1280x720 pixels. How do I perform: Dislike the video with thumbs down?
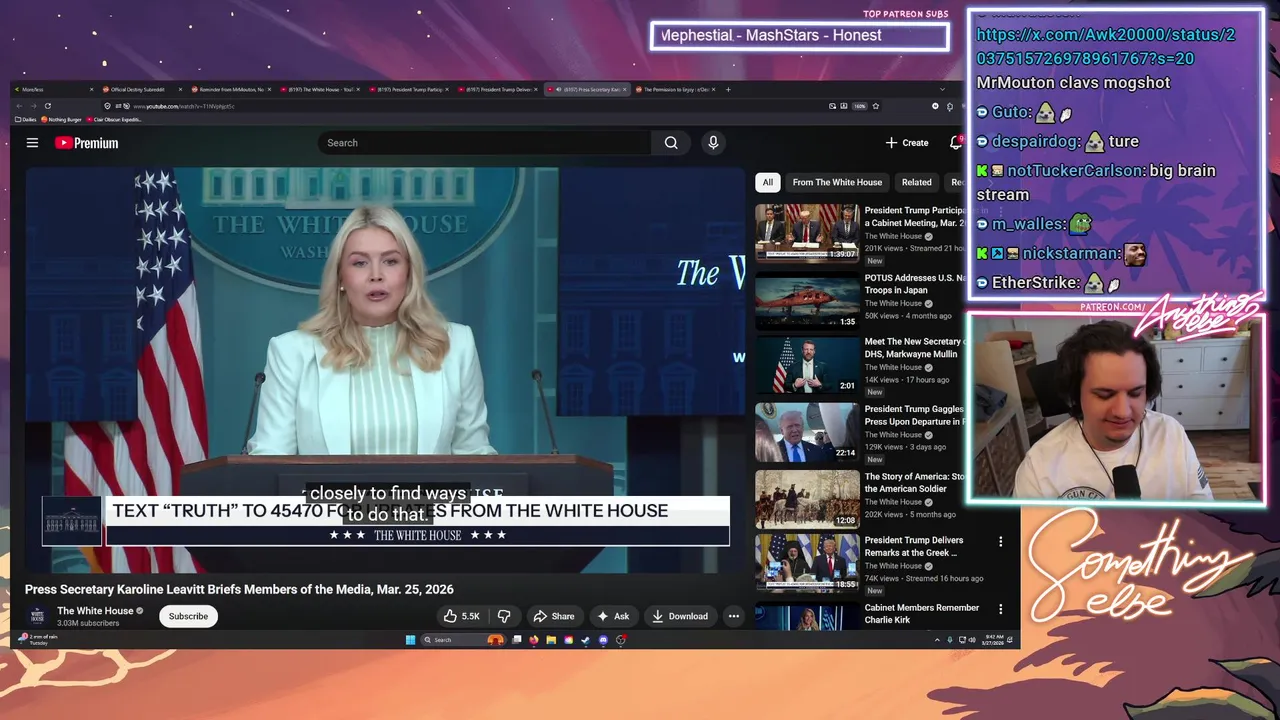point(504,616)
